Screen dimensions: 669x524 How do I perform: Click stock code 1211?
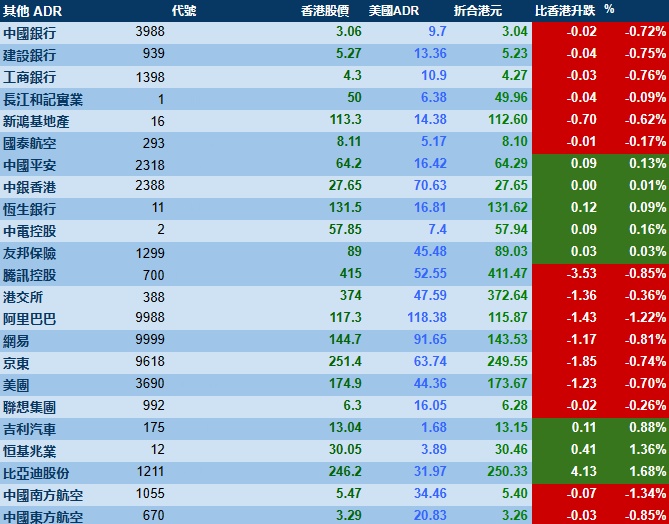click(x=150, y=472)
